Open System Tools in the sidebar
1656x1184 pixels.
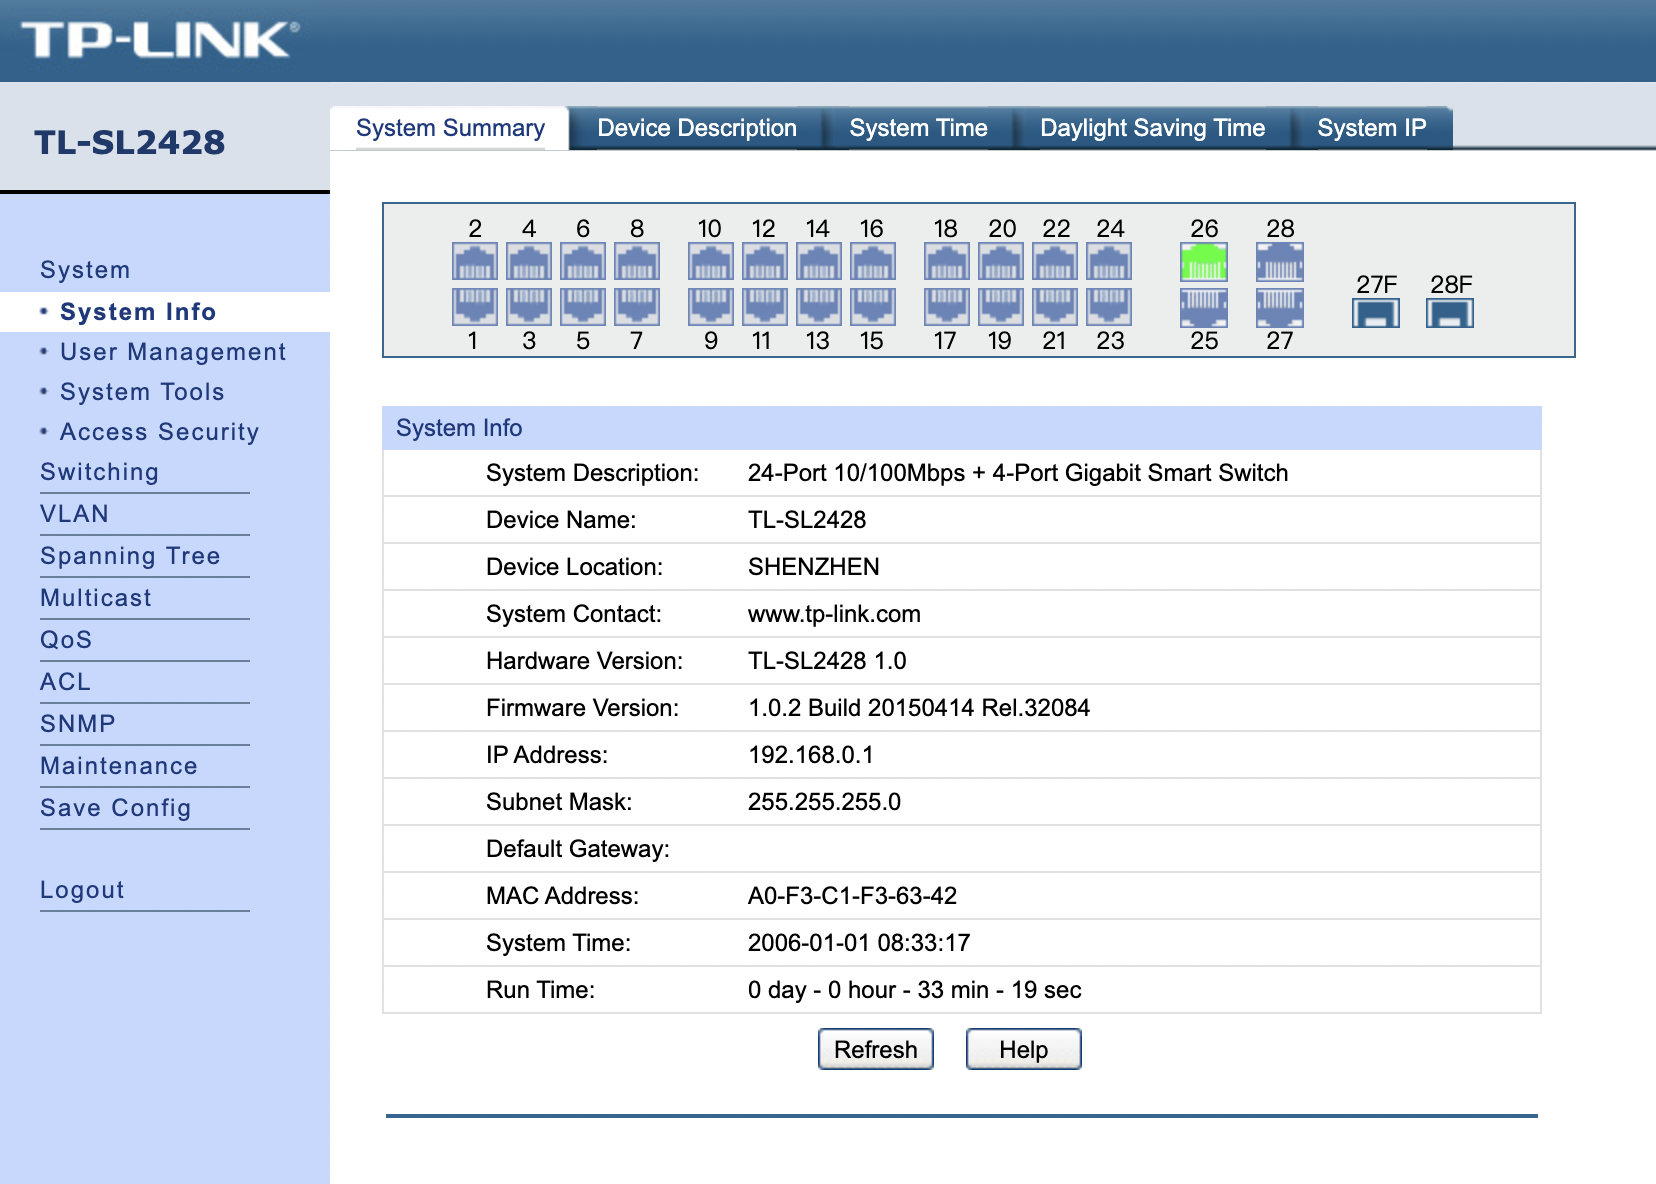tap(142, 392)
